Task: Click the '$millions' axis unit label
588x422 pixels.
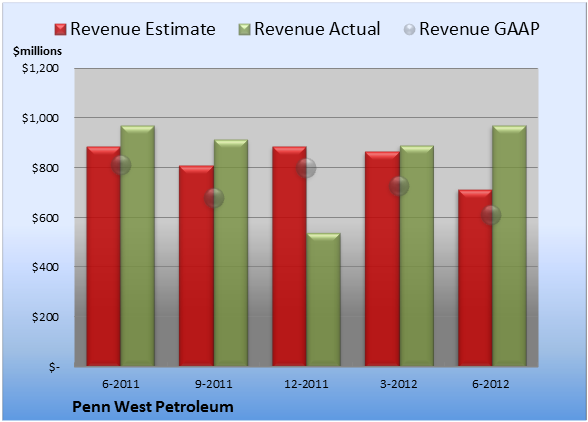Action: [x=38, y=51]
